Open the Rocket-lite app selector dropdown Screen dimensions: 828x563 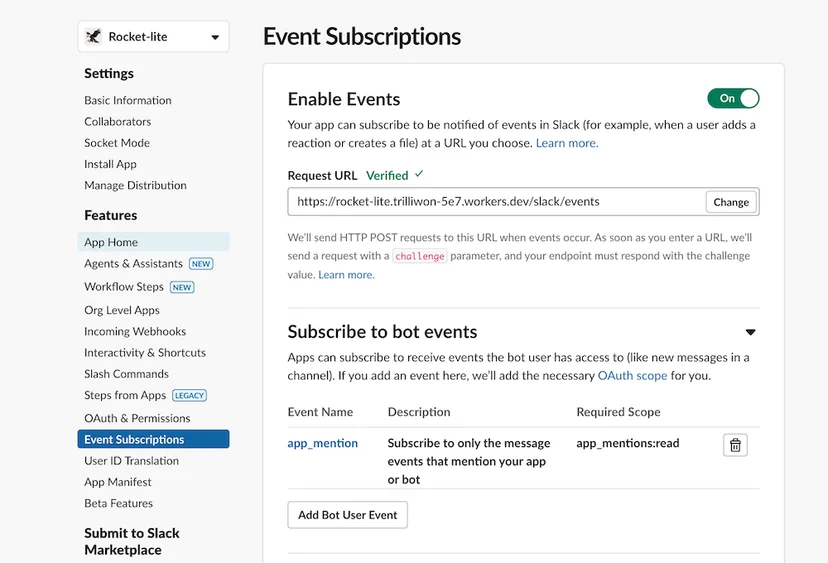click(x=153, y=36)
